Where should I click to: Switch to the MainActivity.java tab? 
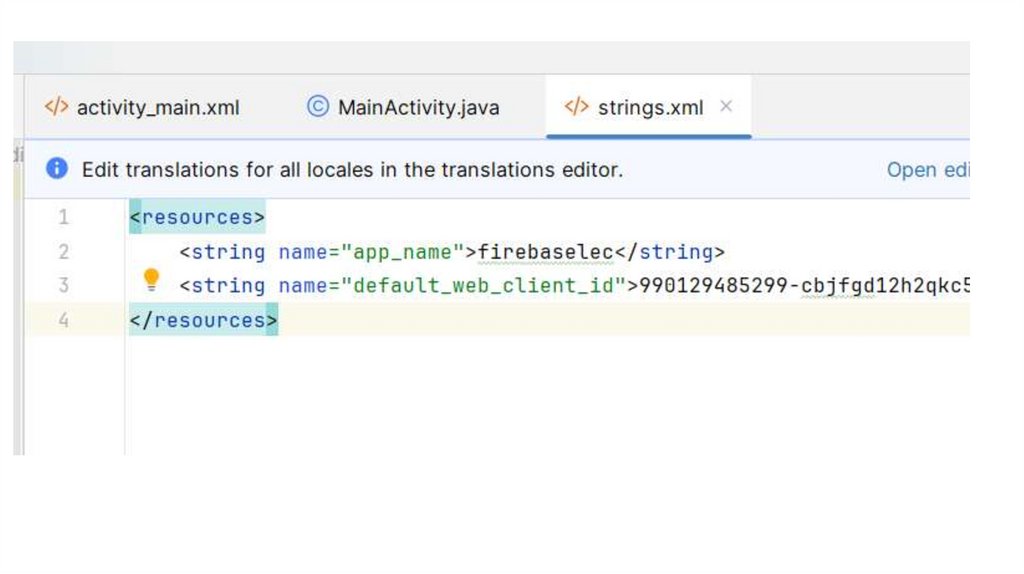(x=418, y=107)
